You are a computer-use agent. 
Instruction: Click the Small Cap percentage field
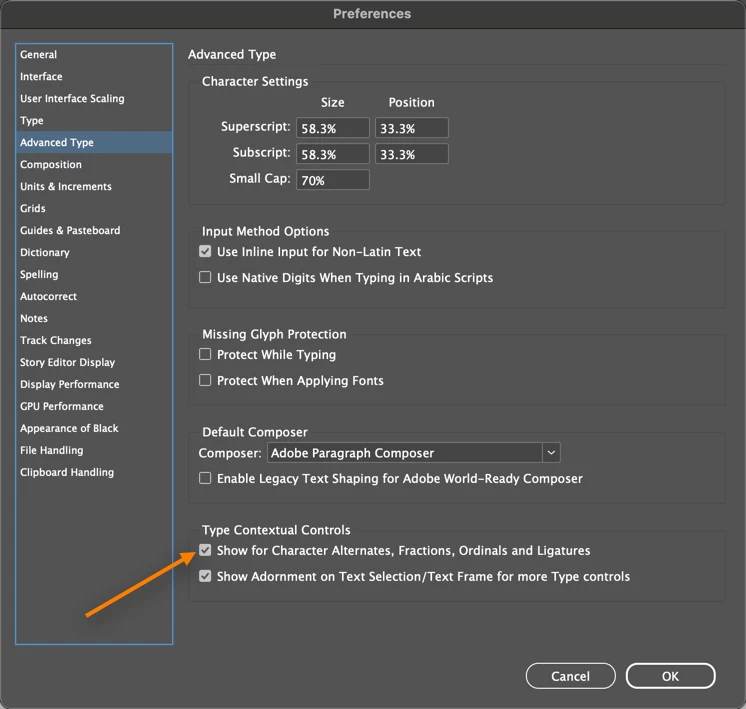333,180
